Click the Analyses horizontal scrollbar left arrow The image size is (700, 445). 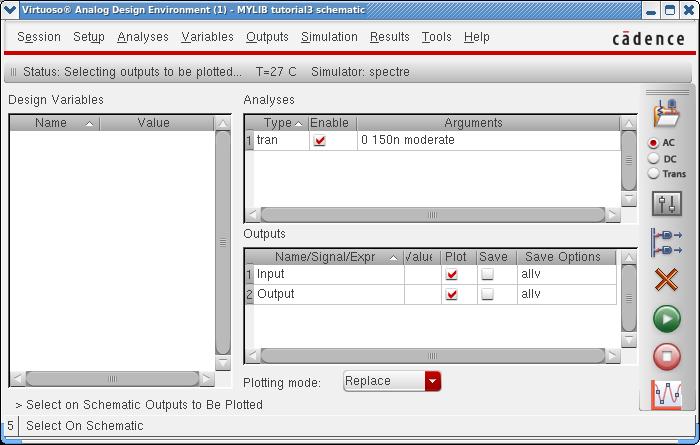tap(253, 215)
